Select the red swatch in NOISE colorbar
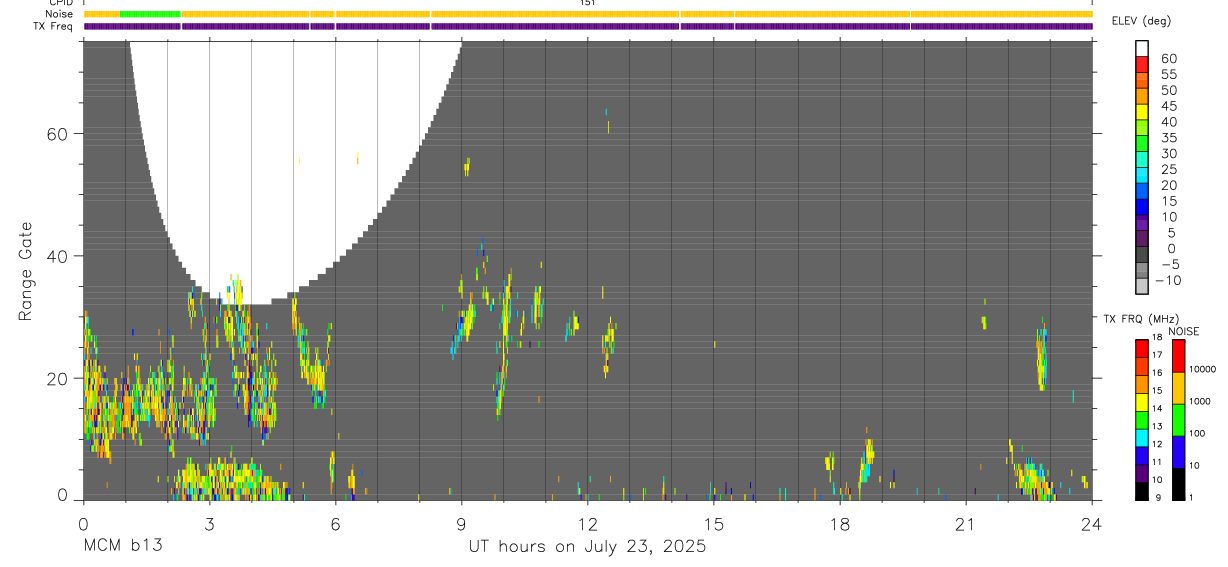This screenshot has height=567, width=1228. pos(1178,356)
